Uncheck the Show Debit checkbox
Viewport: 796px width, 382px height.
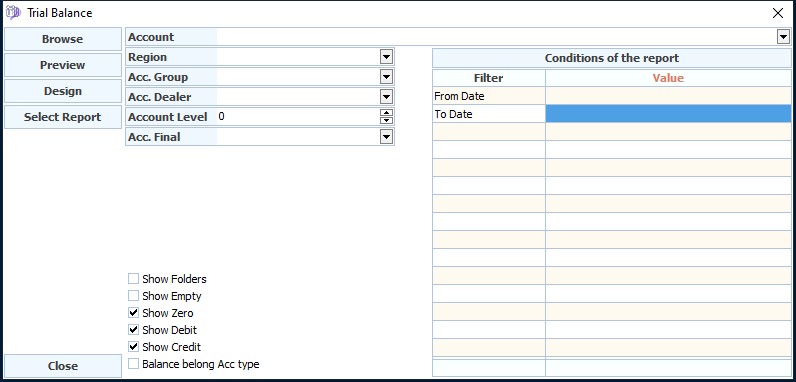[134, 330]
